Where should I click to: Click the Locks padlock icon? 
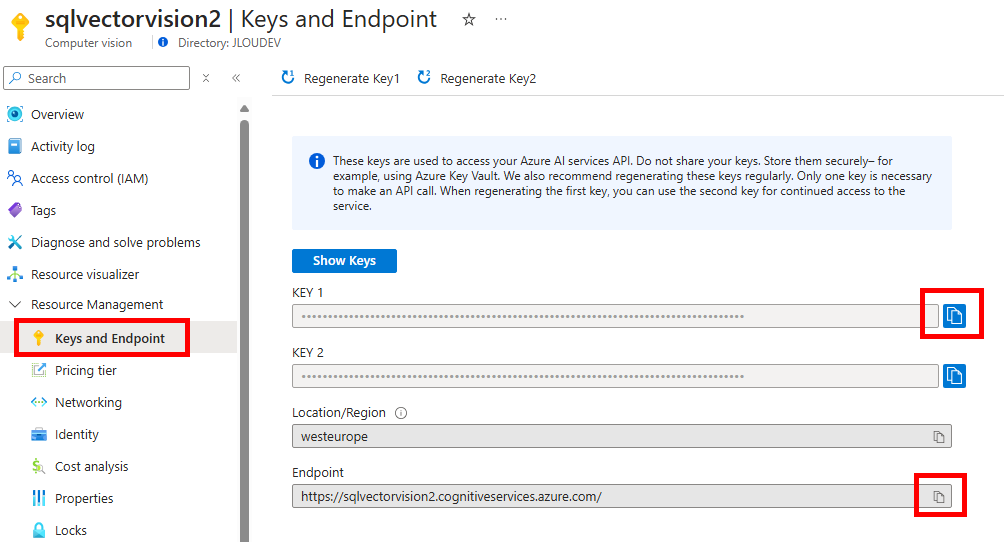point(38,530)
